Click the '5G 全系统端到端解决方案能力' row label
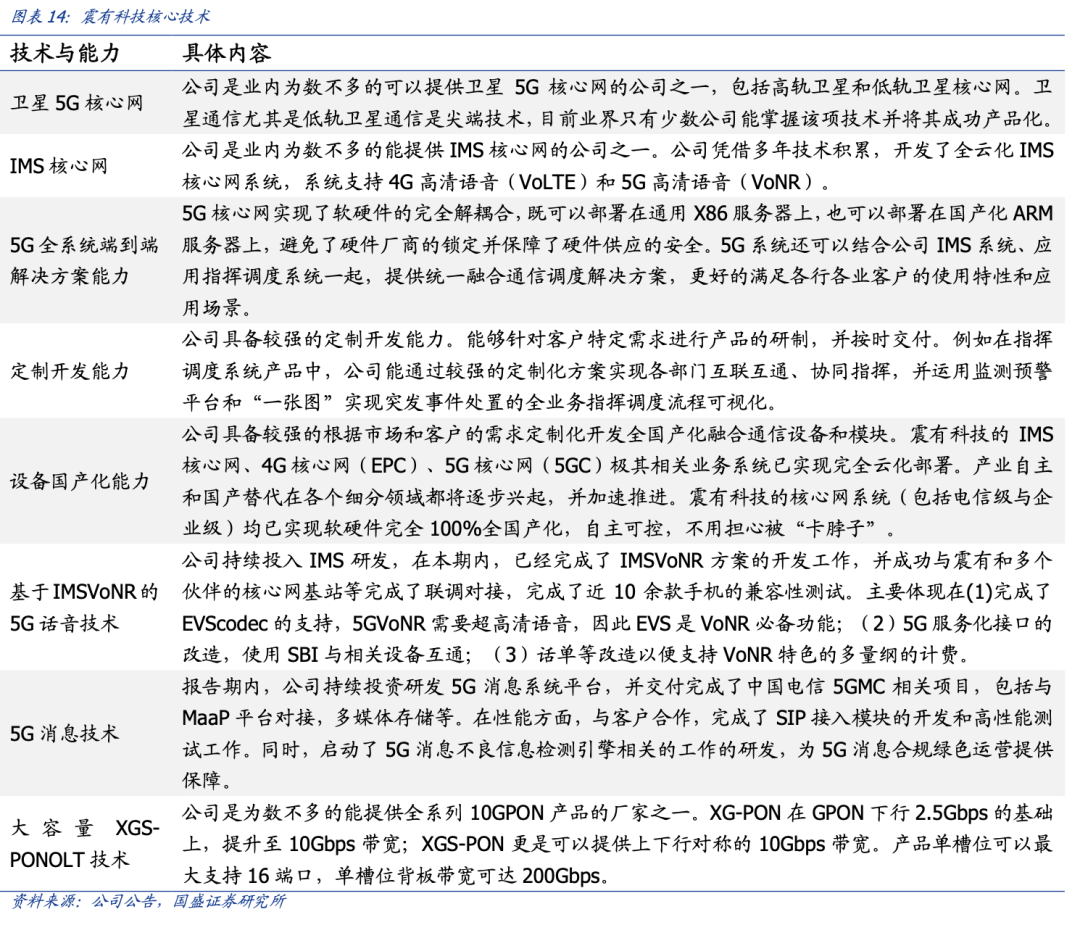This screenshot has height=925, width=1080. click(x=84, y=259)
